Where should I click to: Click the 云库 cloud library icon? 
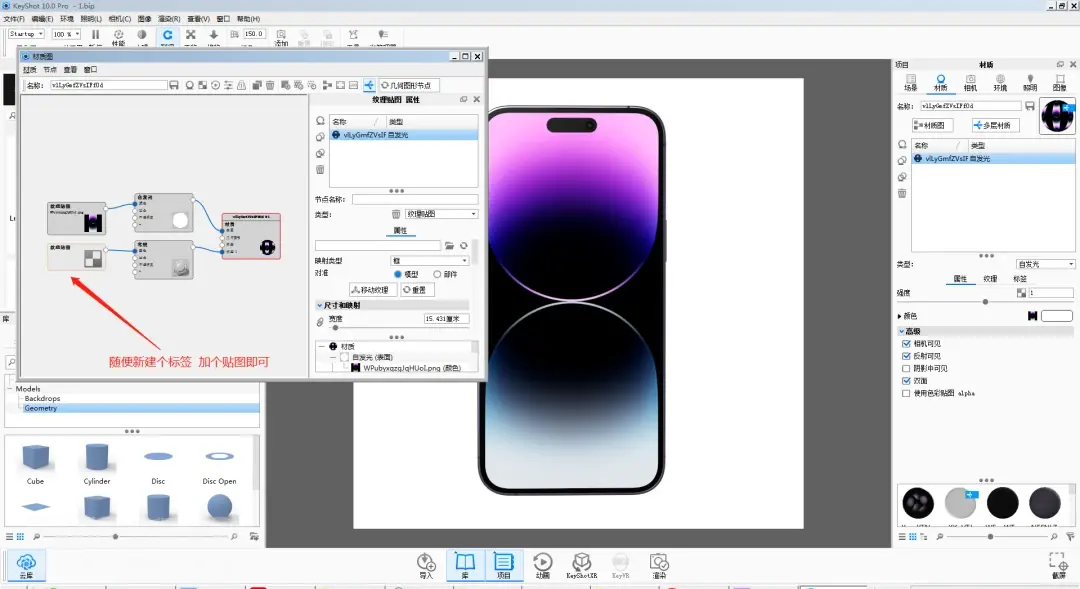(x=26, y=564)
